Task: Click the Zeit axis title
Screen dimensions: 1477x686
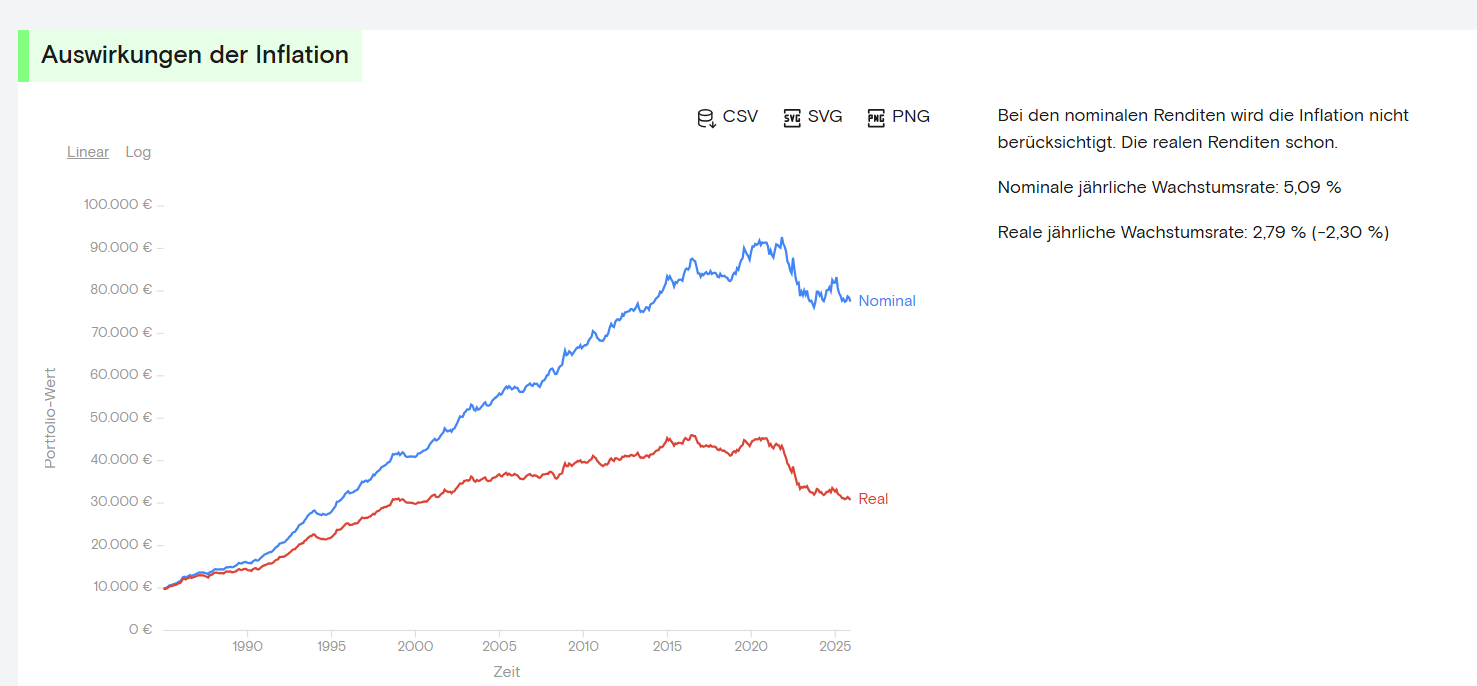Action: (507, 672)
